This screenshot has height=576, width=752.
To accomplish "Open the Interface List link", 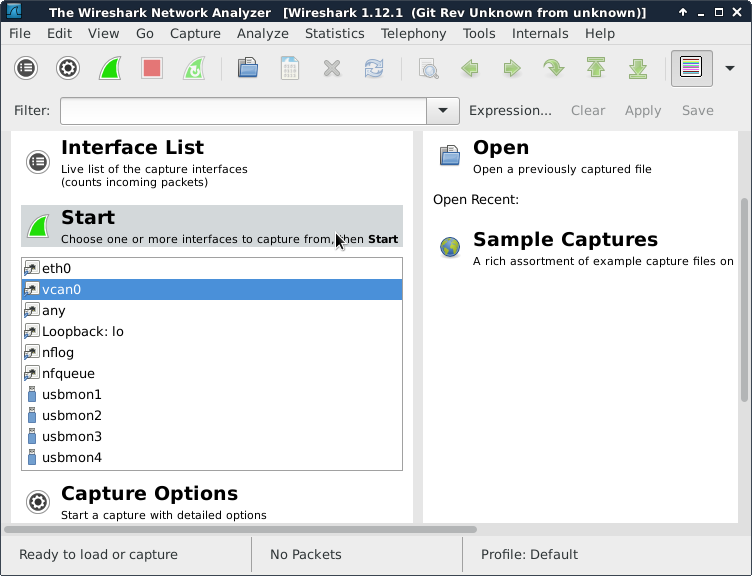I will pos(132,147).
